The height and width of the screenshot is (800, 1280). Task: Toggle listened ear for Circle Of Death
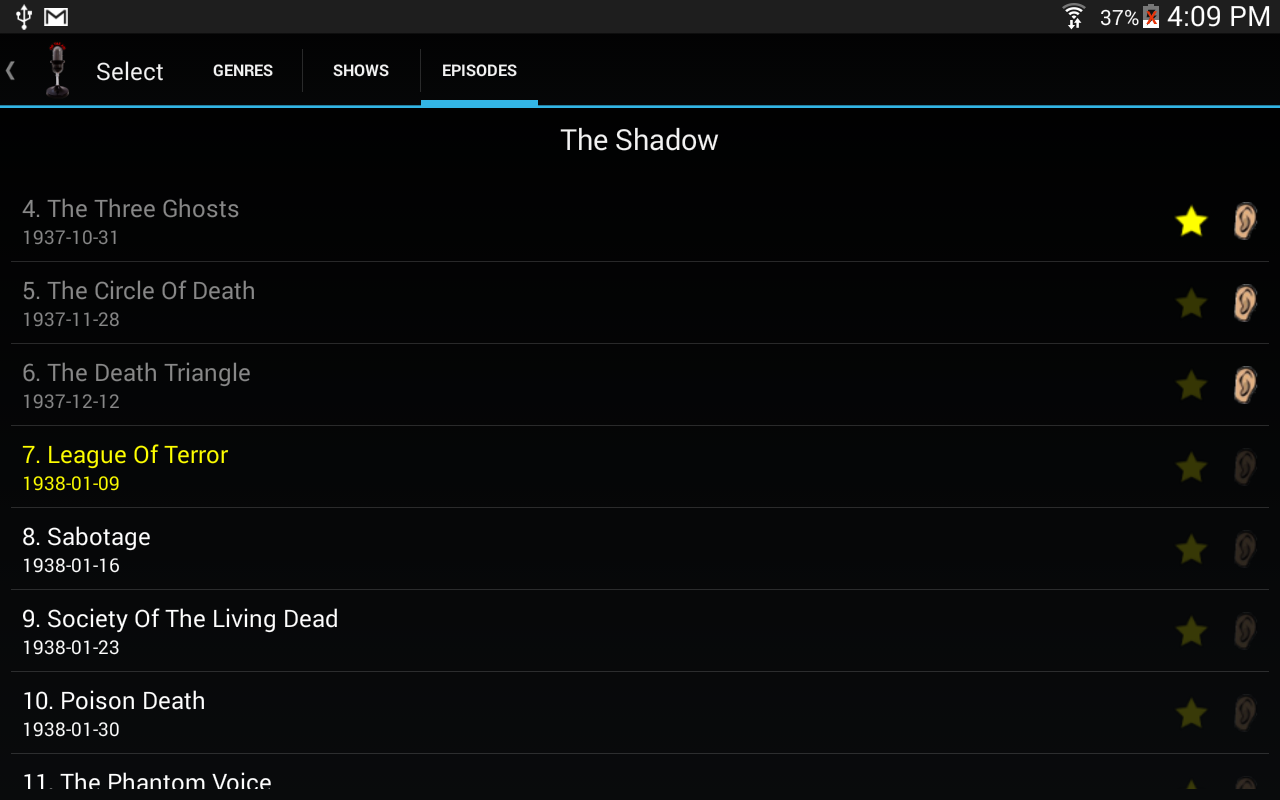click(x=1244, y=303)
